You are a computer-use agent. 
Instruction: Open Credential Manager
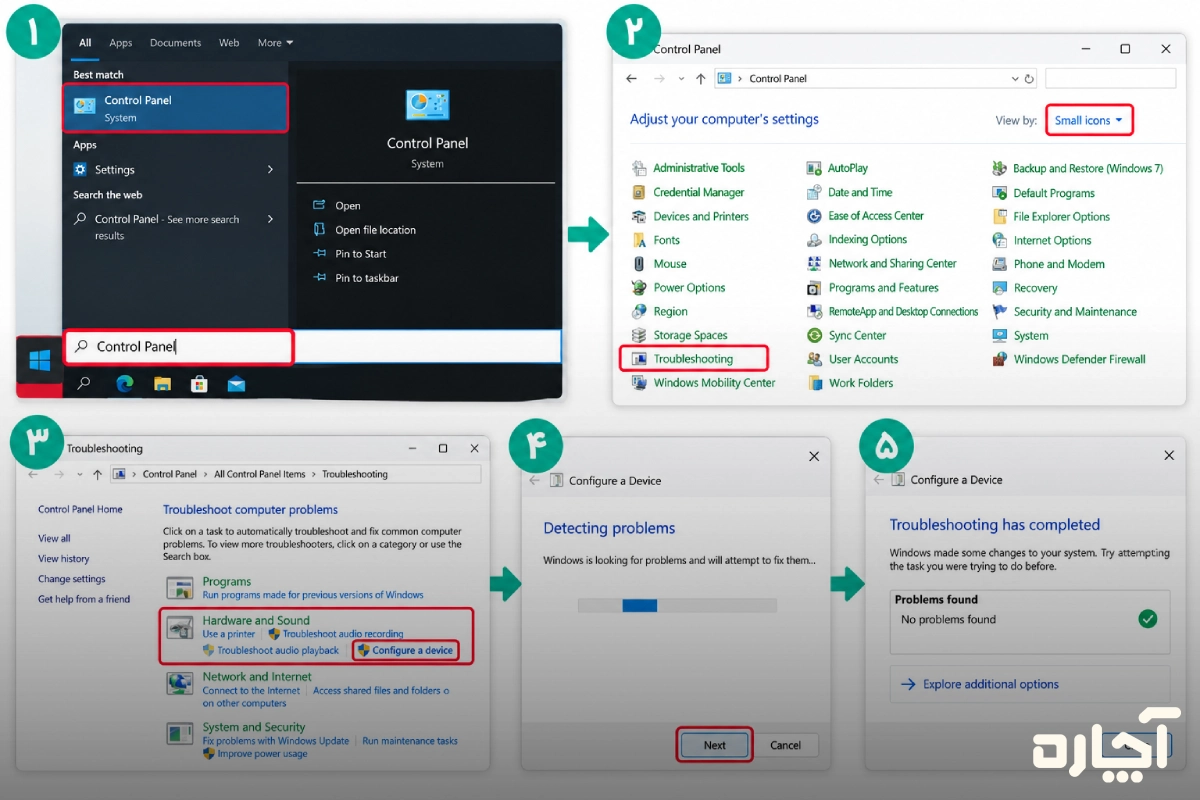click(699, 192)
